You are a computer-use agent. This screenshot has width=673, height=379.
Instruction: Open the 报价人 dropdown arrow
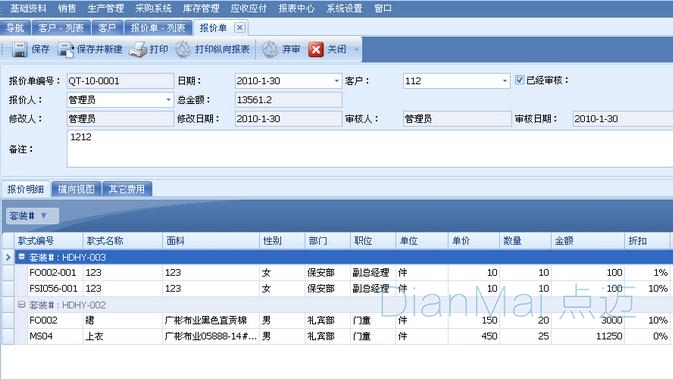click(168, 100)
